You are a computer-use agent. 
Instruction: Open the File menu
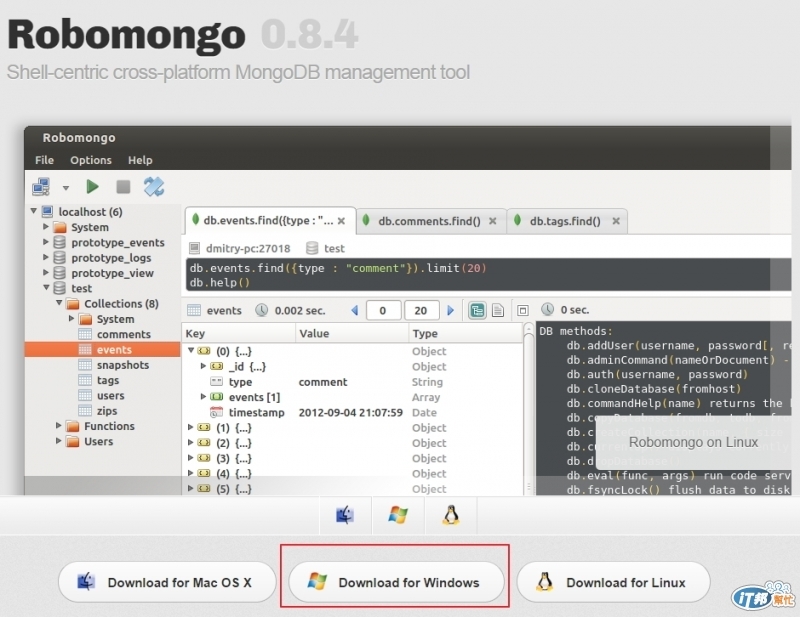(x=44, y=160)
